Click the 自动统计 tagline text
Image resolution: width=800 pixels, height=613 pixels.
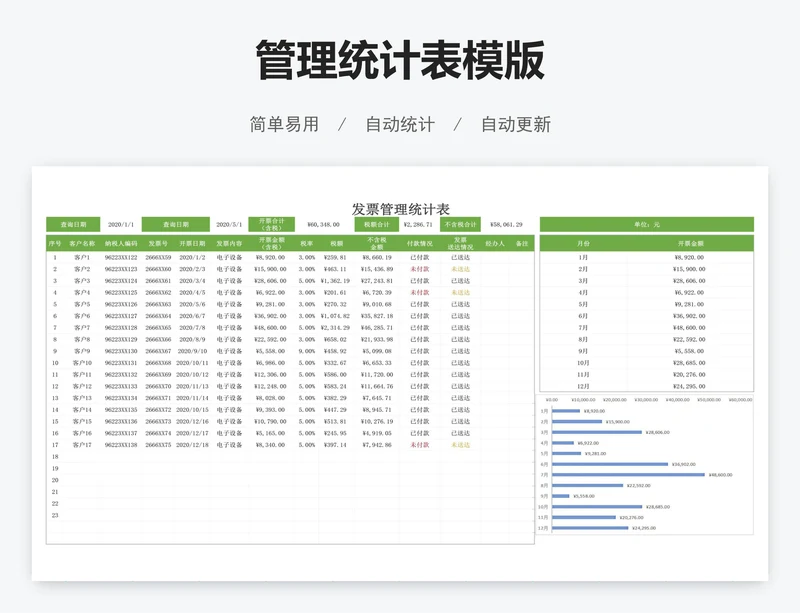(x=400, y=125)
